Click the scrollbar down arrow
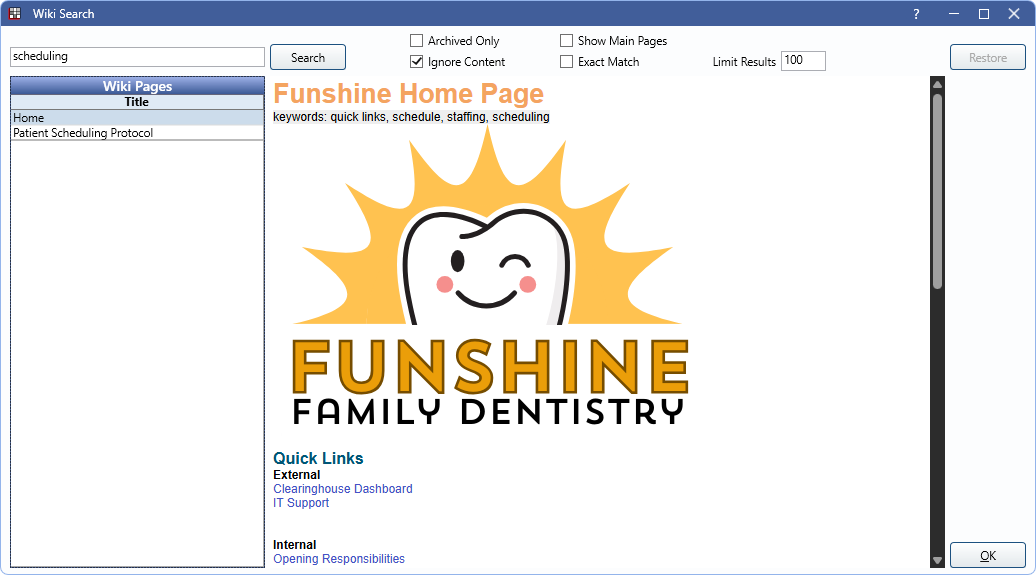Image resolution: width=1036 pixels, height=575 pixels. click(937, 561)
